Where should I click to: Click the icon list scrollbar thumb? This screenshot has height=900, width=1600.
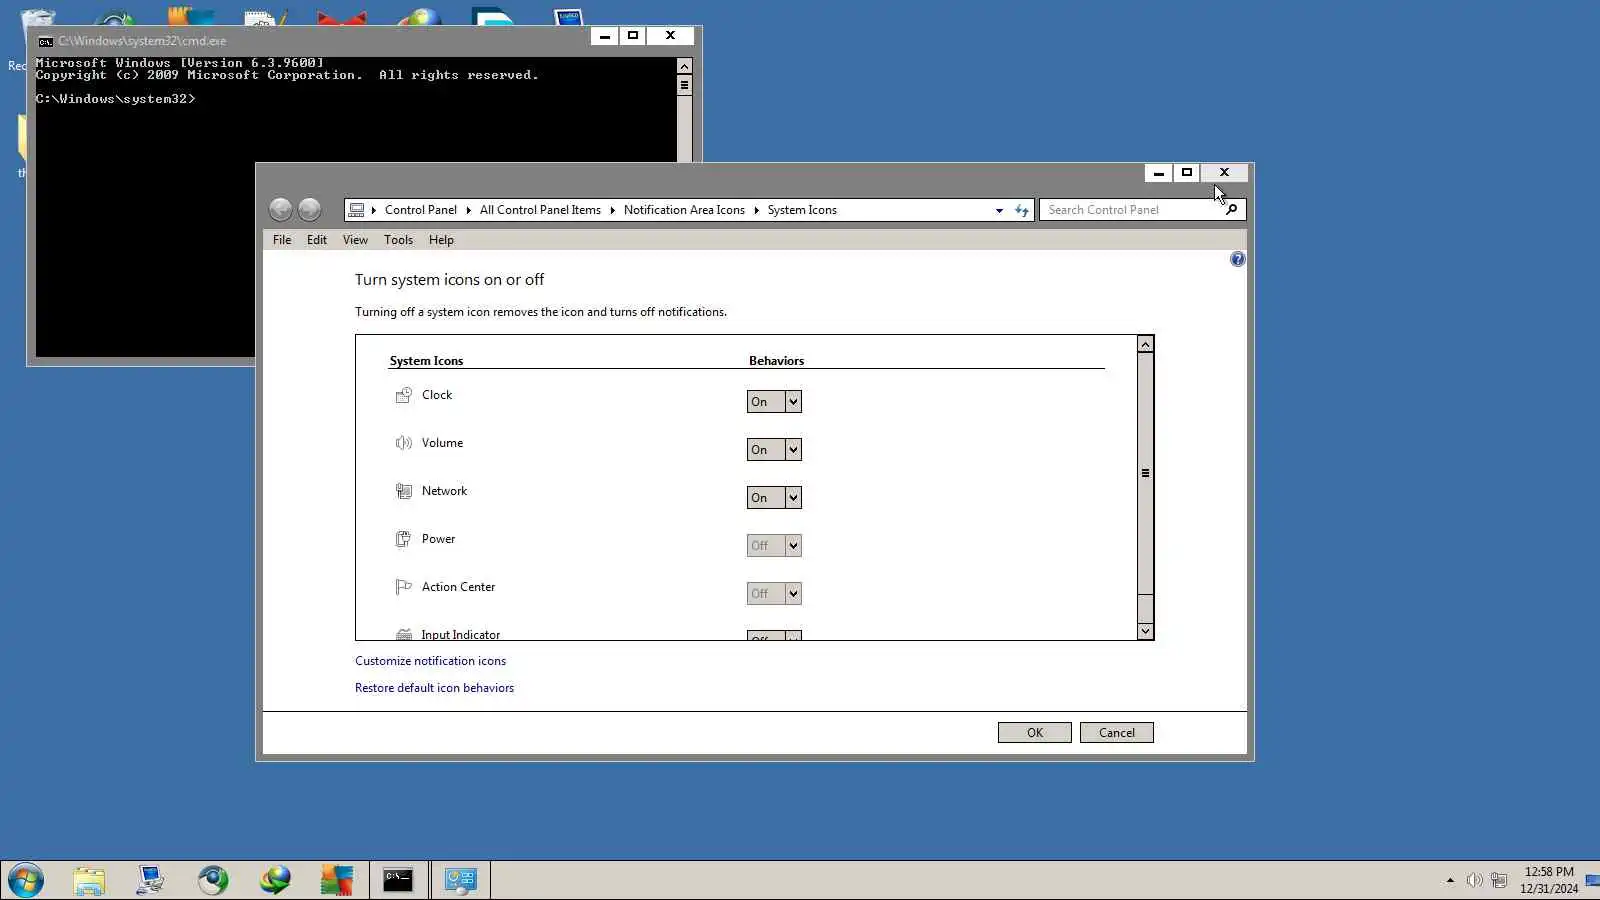pos(1145,473)
